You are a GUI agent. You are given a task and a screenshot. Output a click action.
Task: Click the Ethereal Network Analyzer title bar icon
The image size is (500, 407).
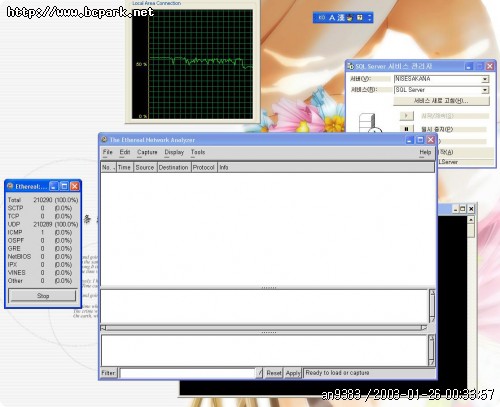tap(105, 140)
